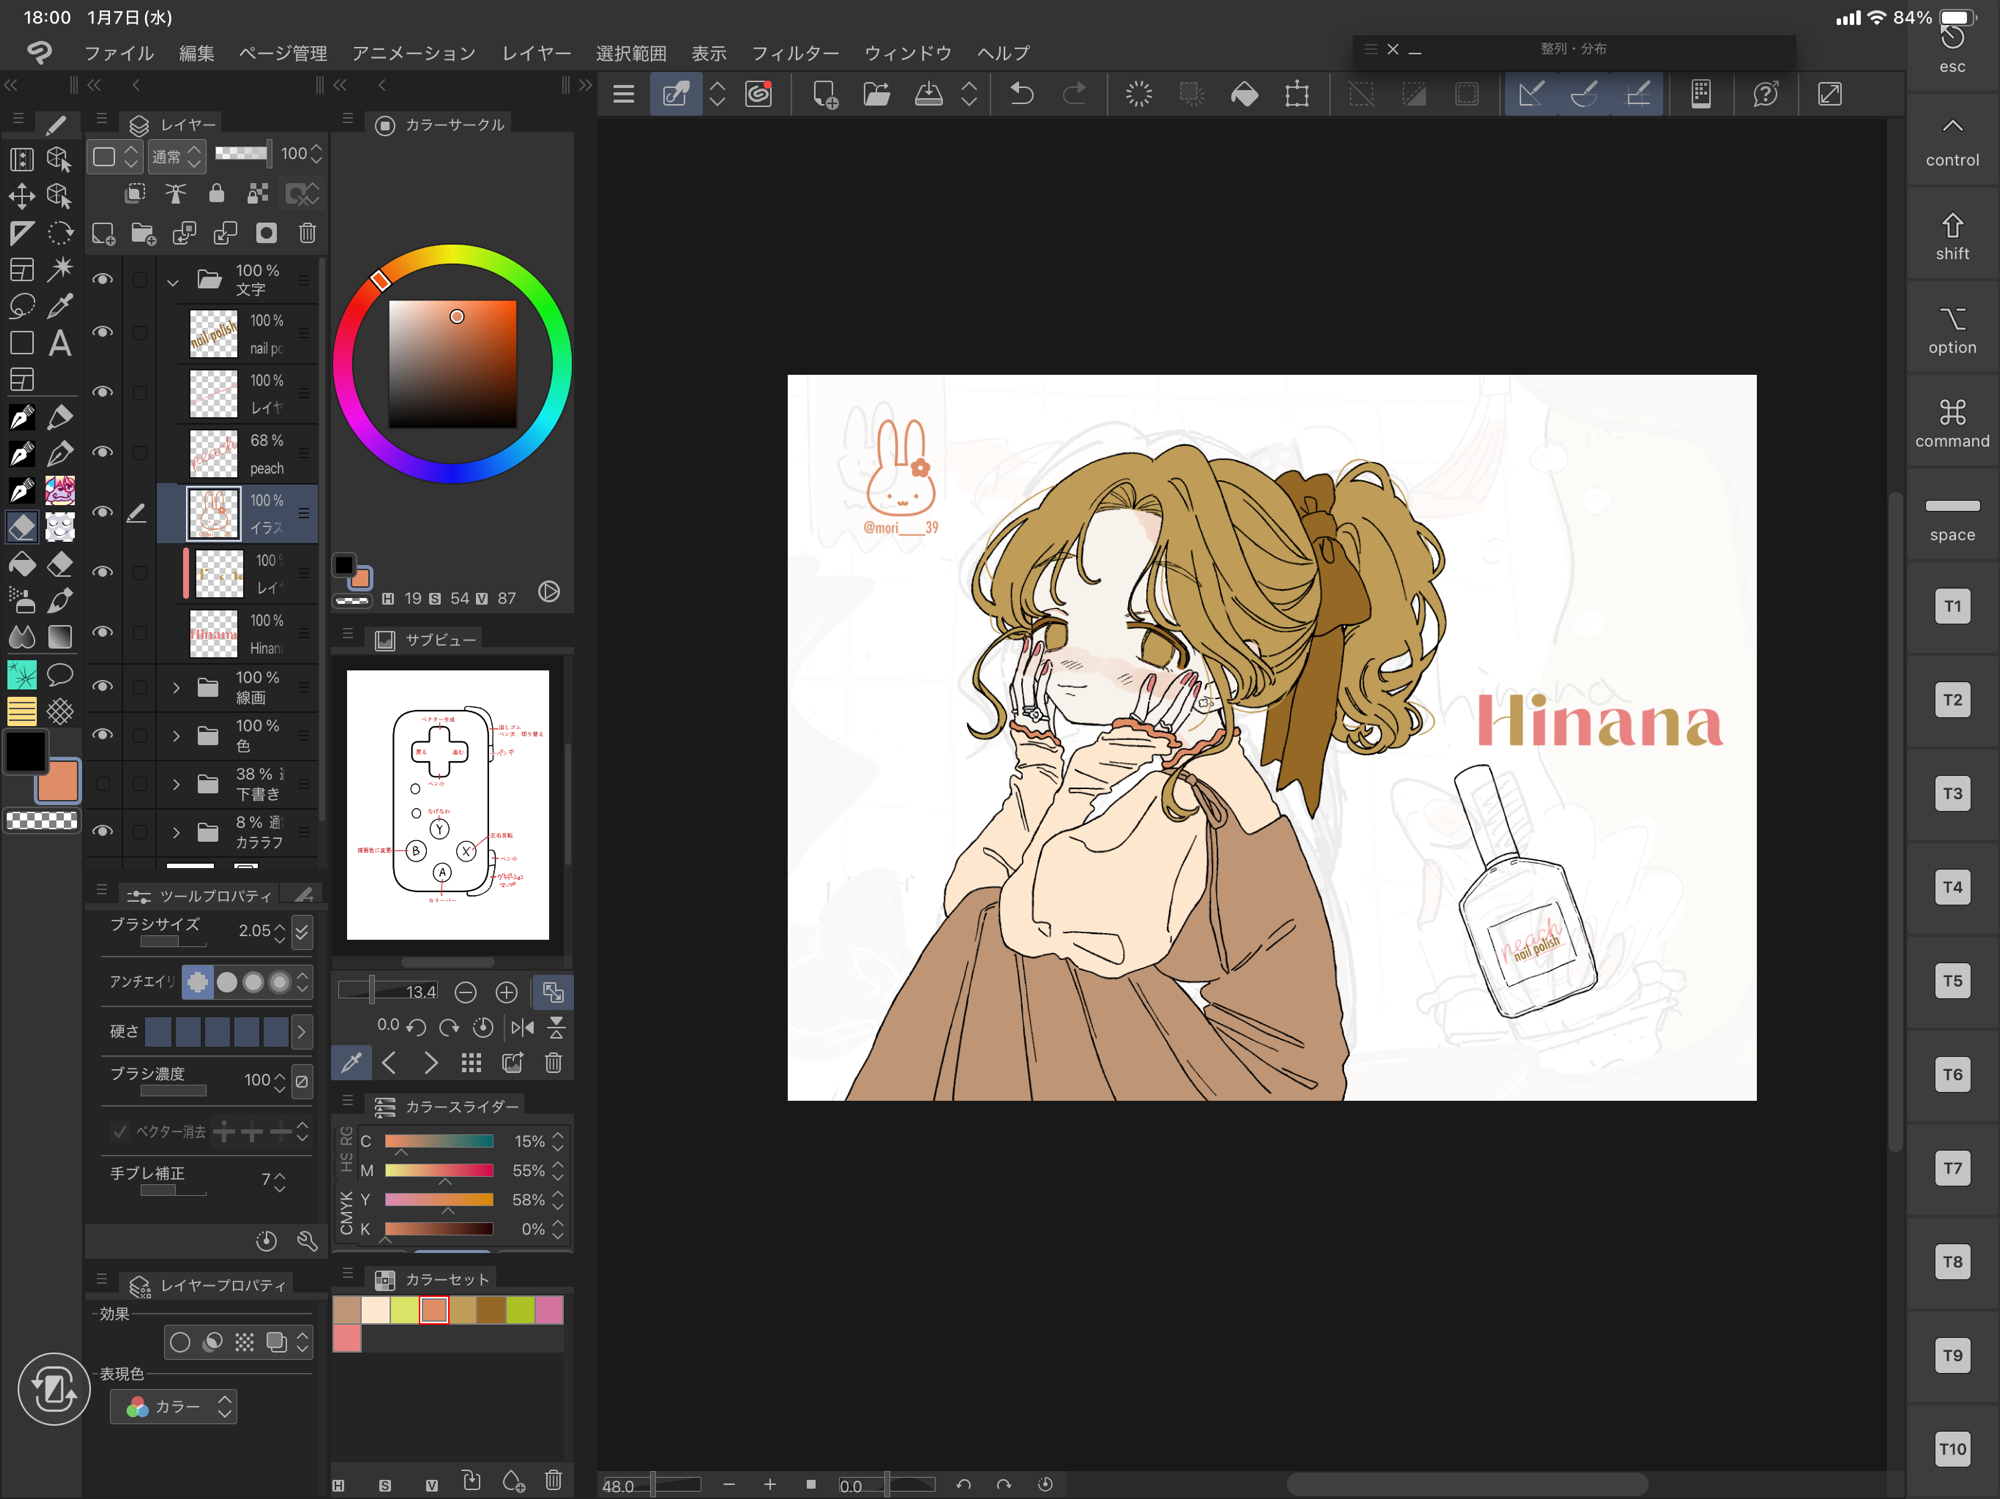This screenshot has height=1499, width=2000.
Task: Select the Text tool in toolbox
Action: click(x=60, y=343)
